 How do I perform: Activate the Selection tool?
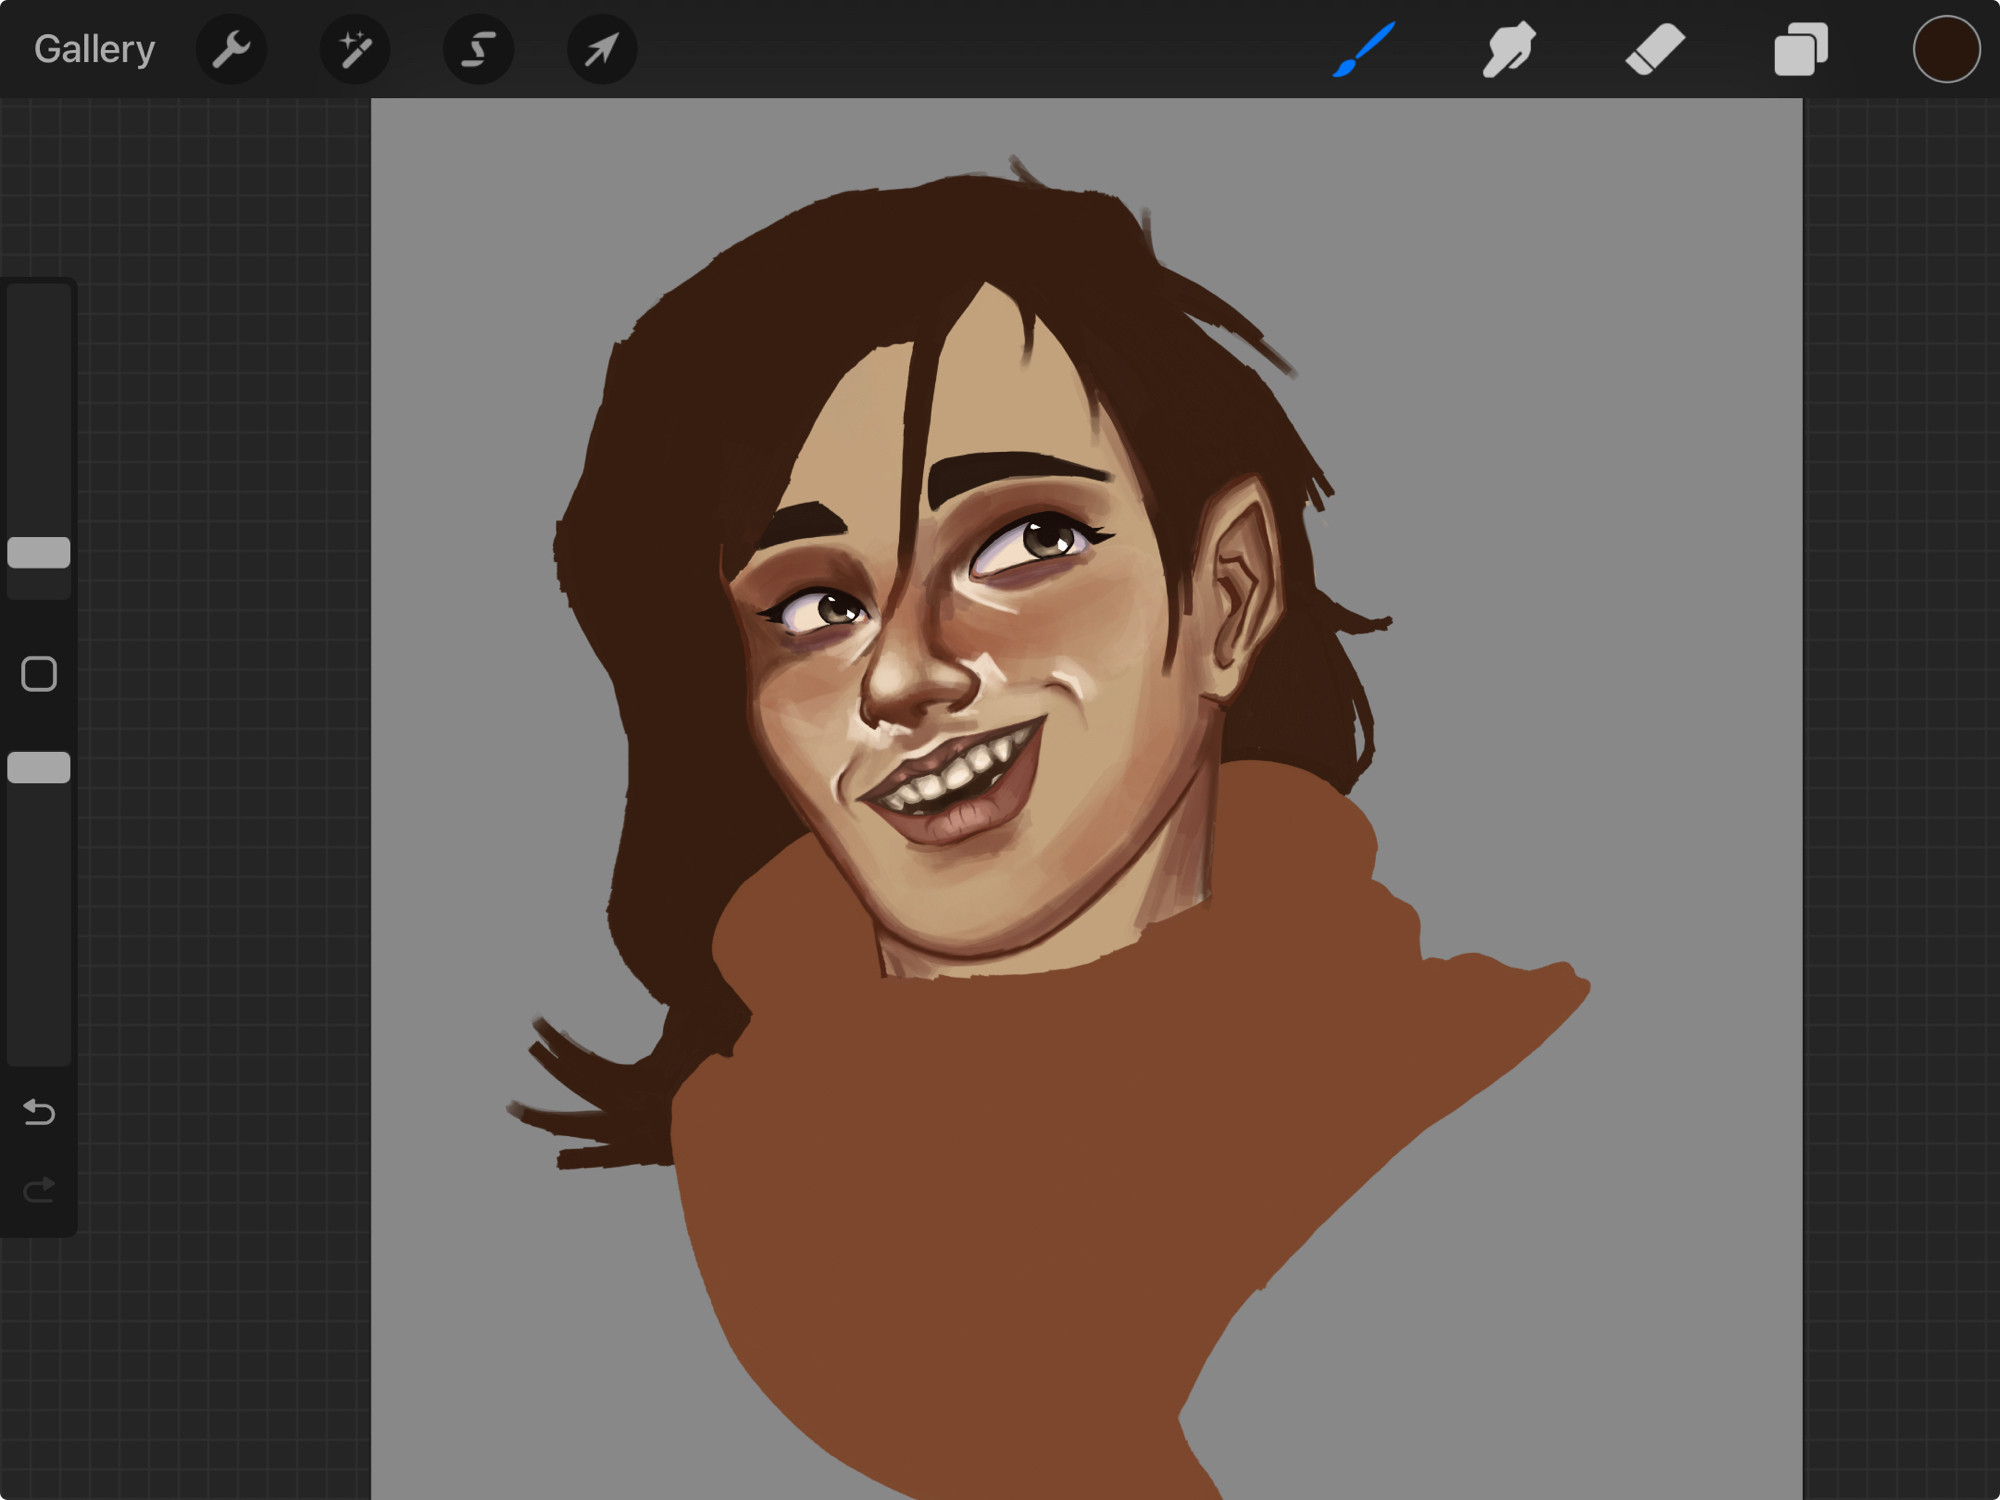click(478, 49)
